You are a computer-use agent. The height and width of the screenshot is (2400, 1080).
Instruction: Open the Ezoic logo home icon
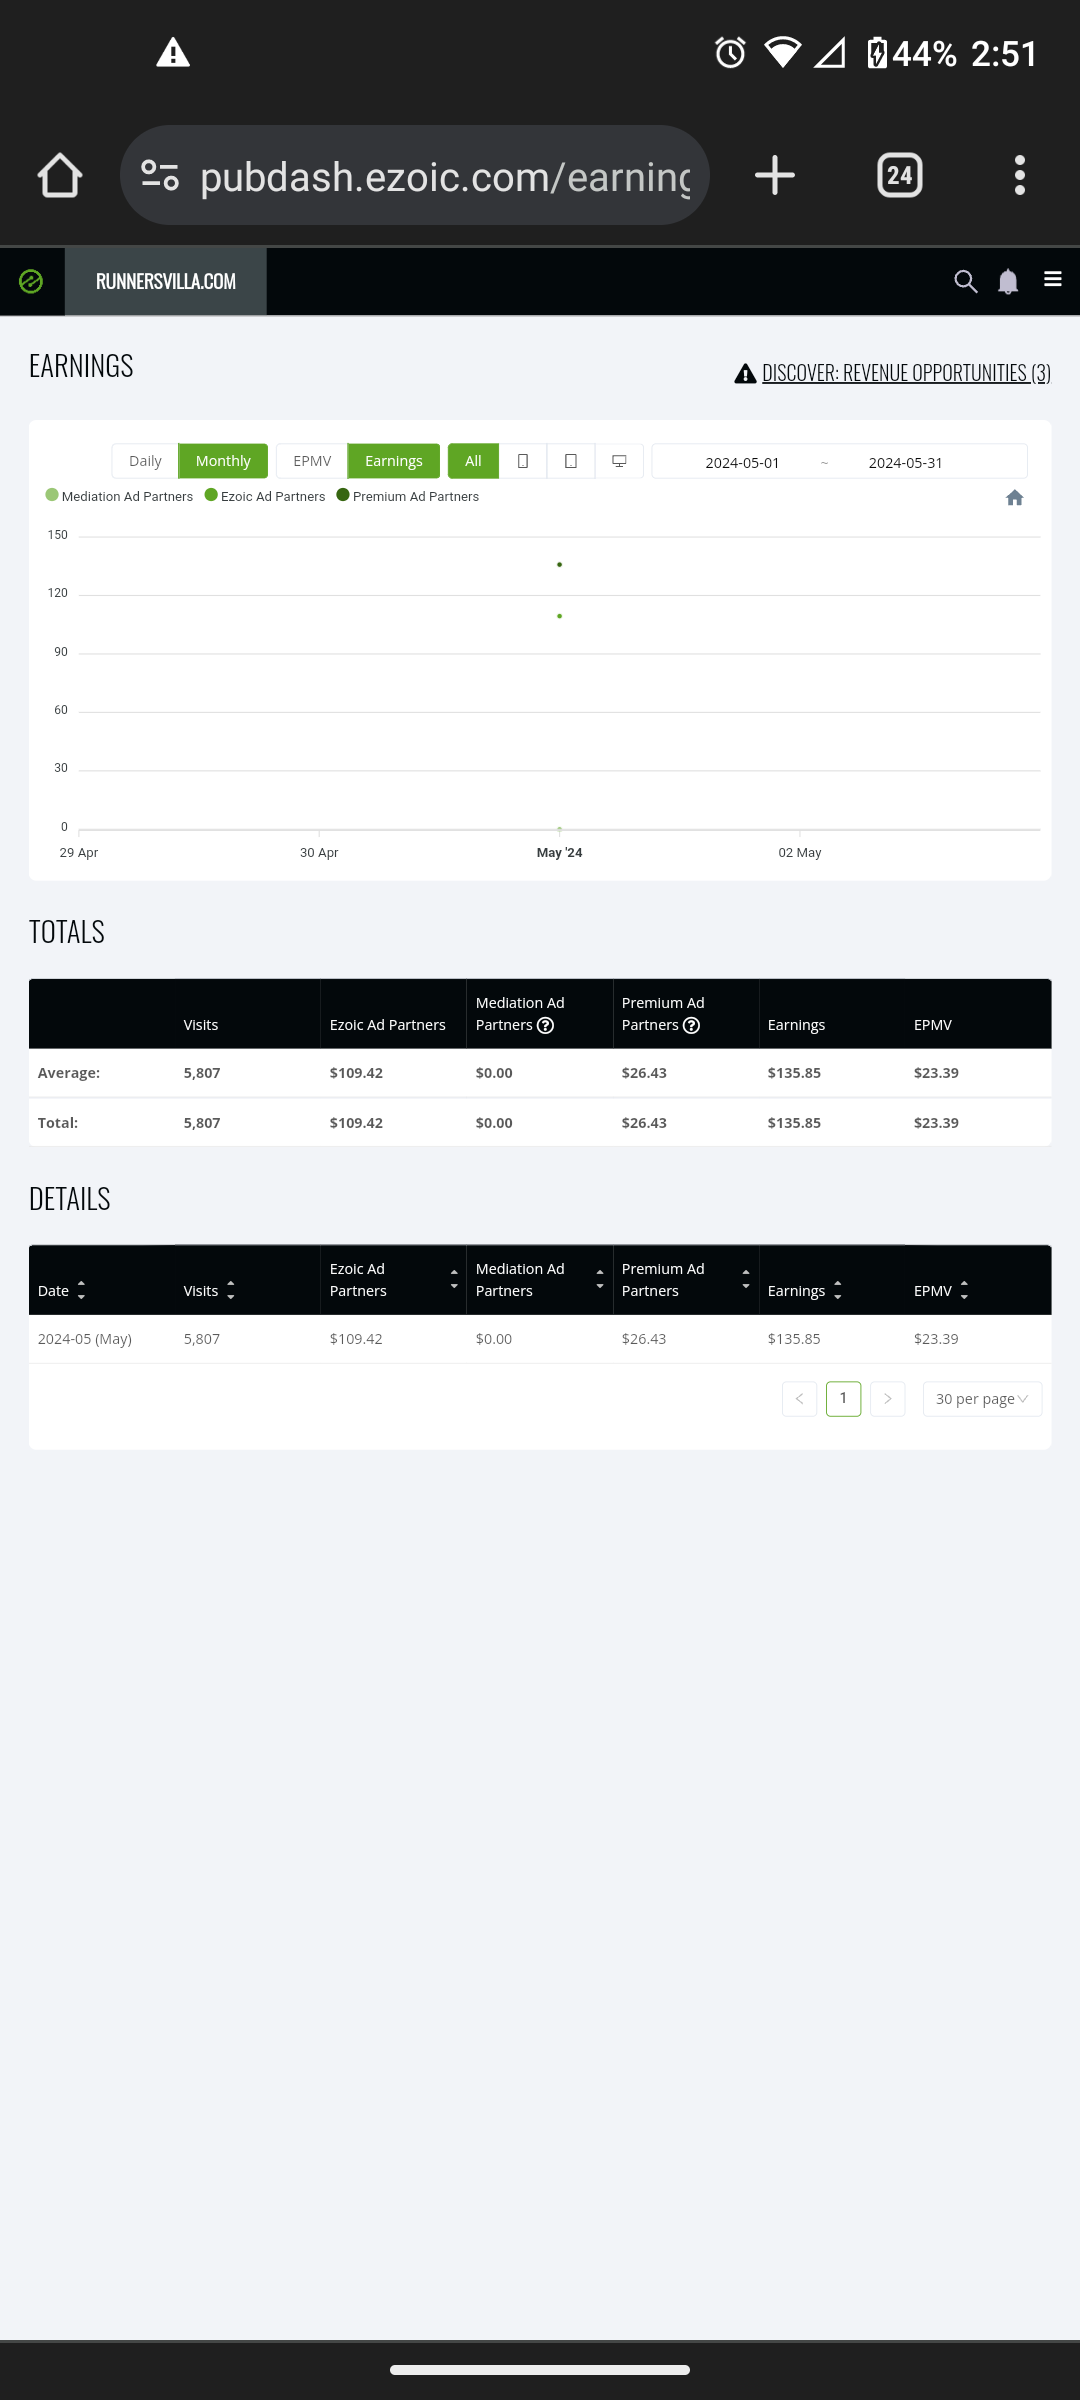[x=31, y=282]
